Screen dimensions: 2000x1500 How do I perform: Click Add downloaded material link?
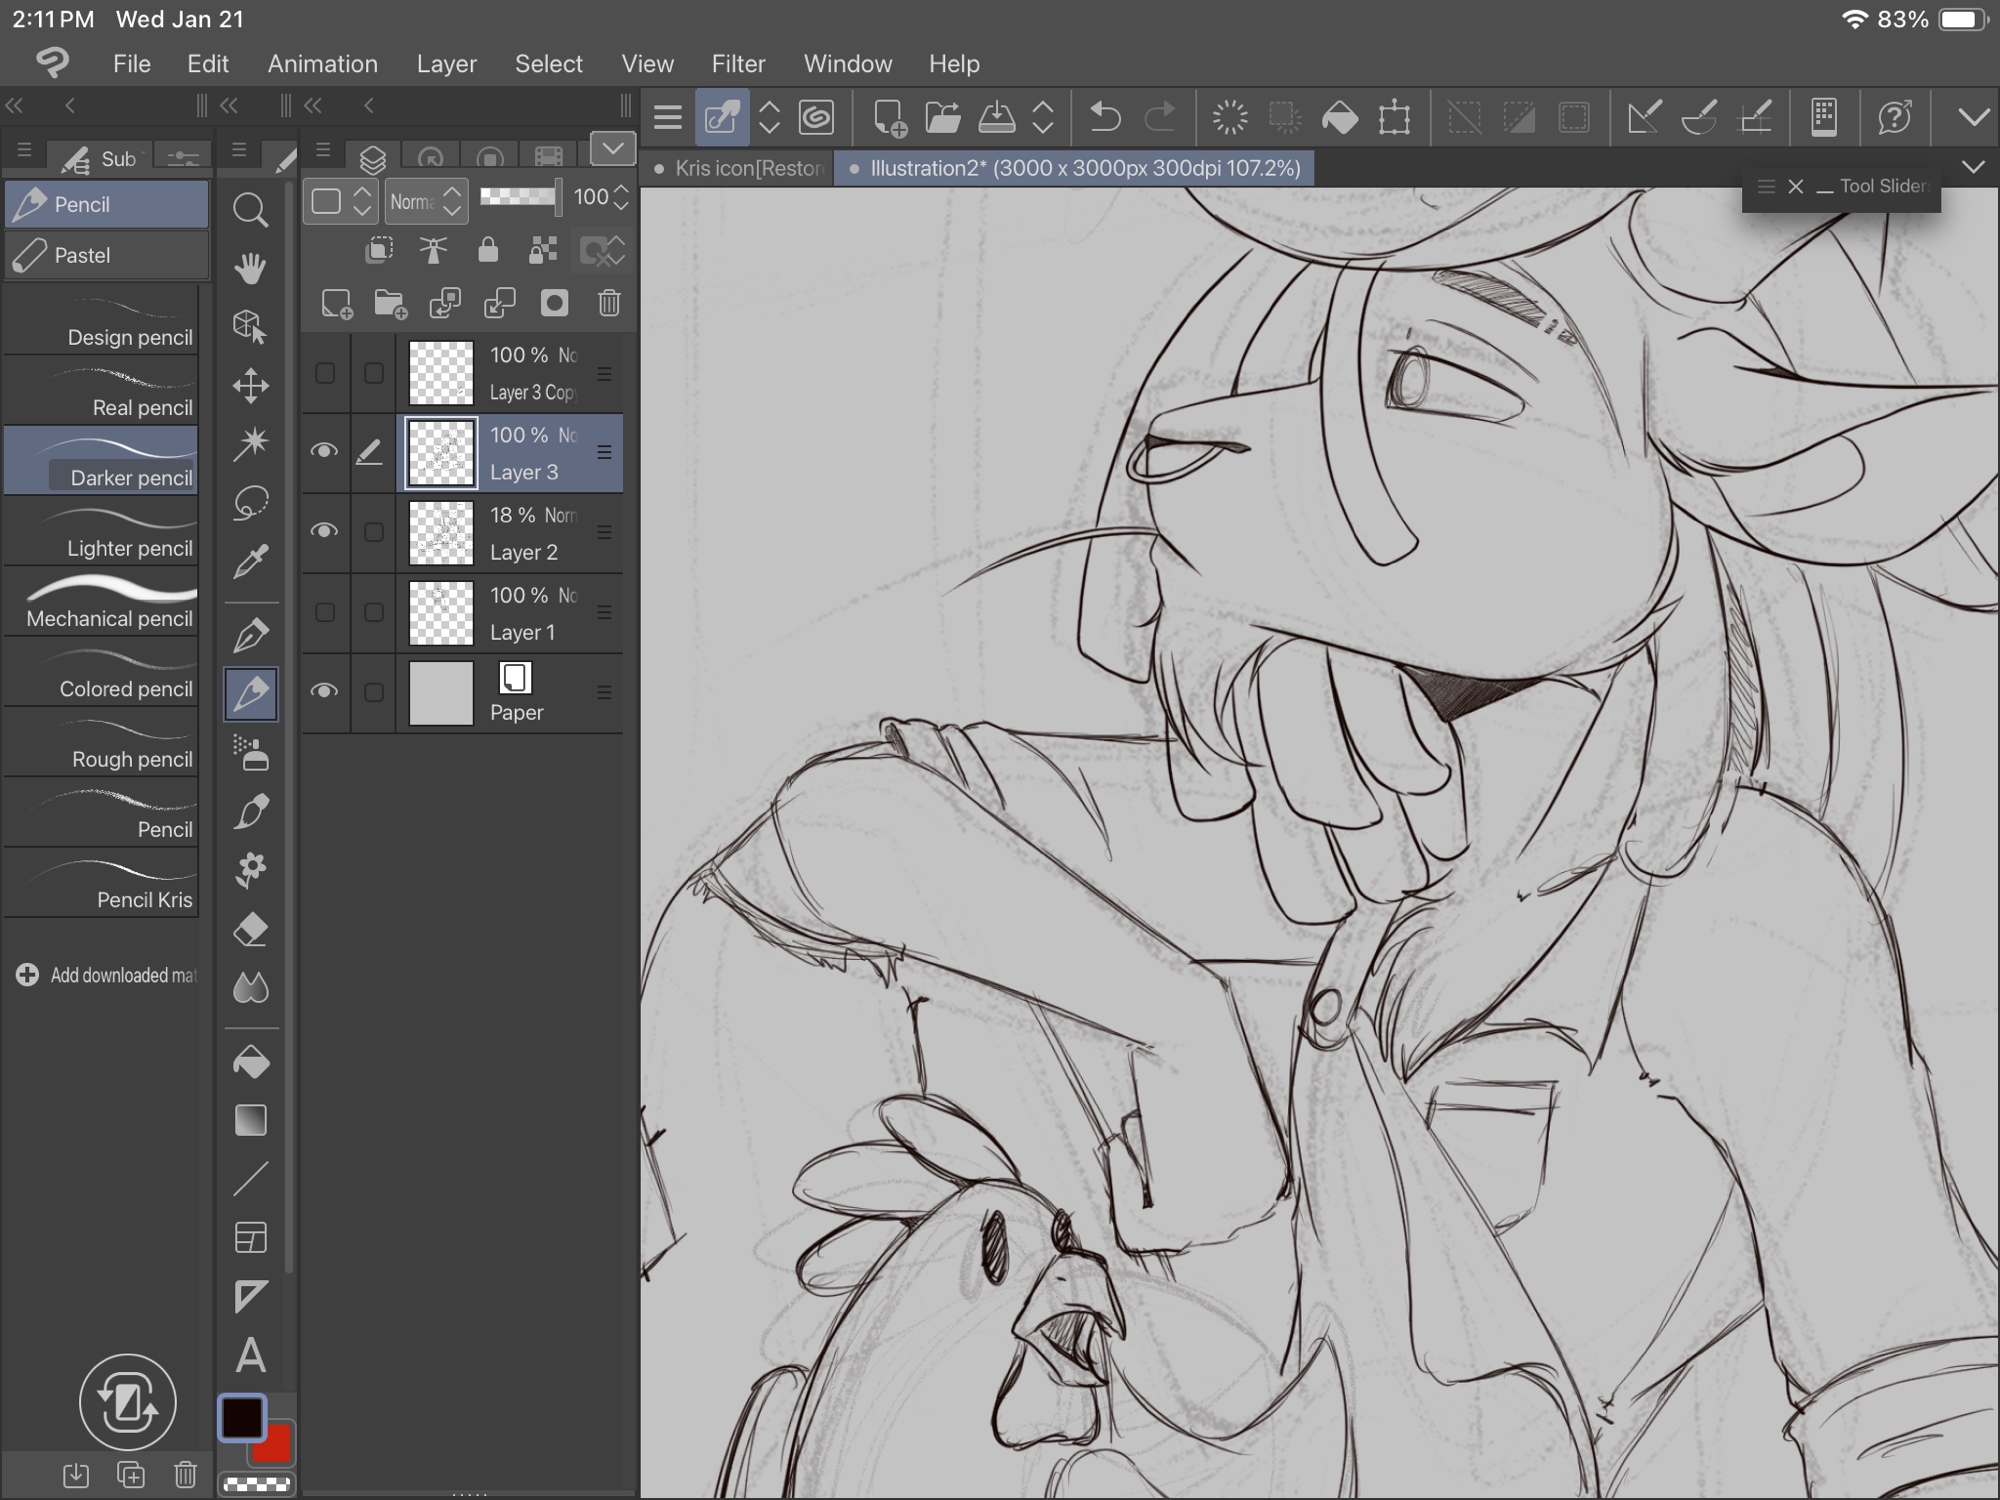coord(108,975)
